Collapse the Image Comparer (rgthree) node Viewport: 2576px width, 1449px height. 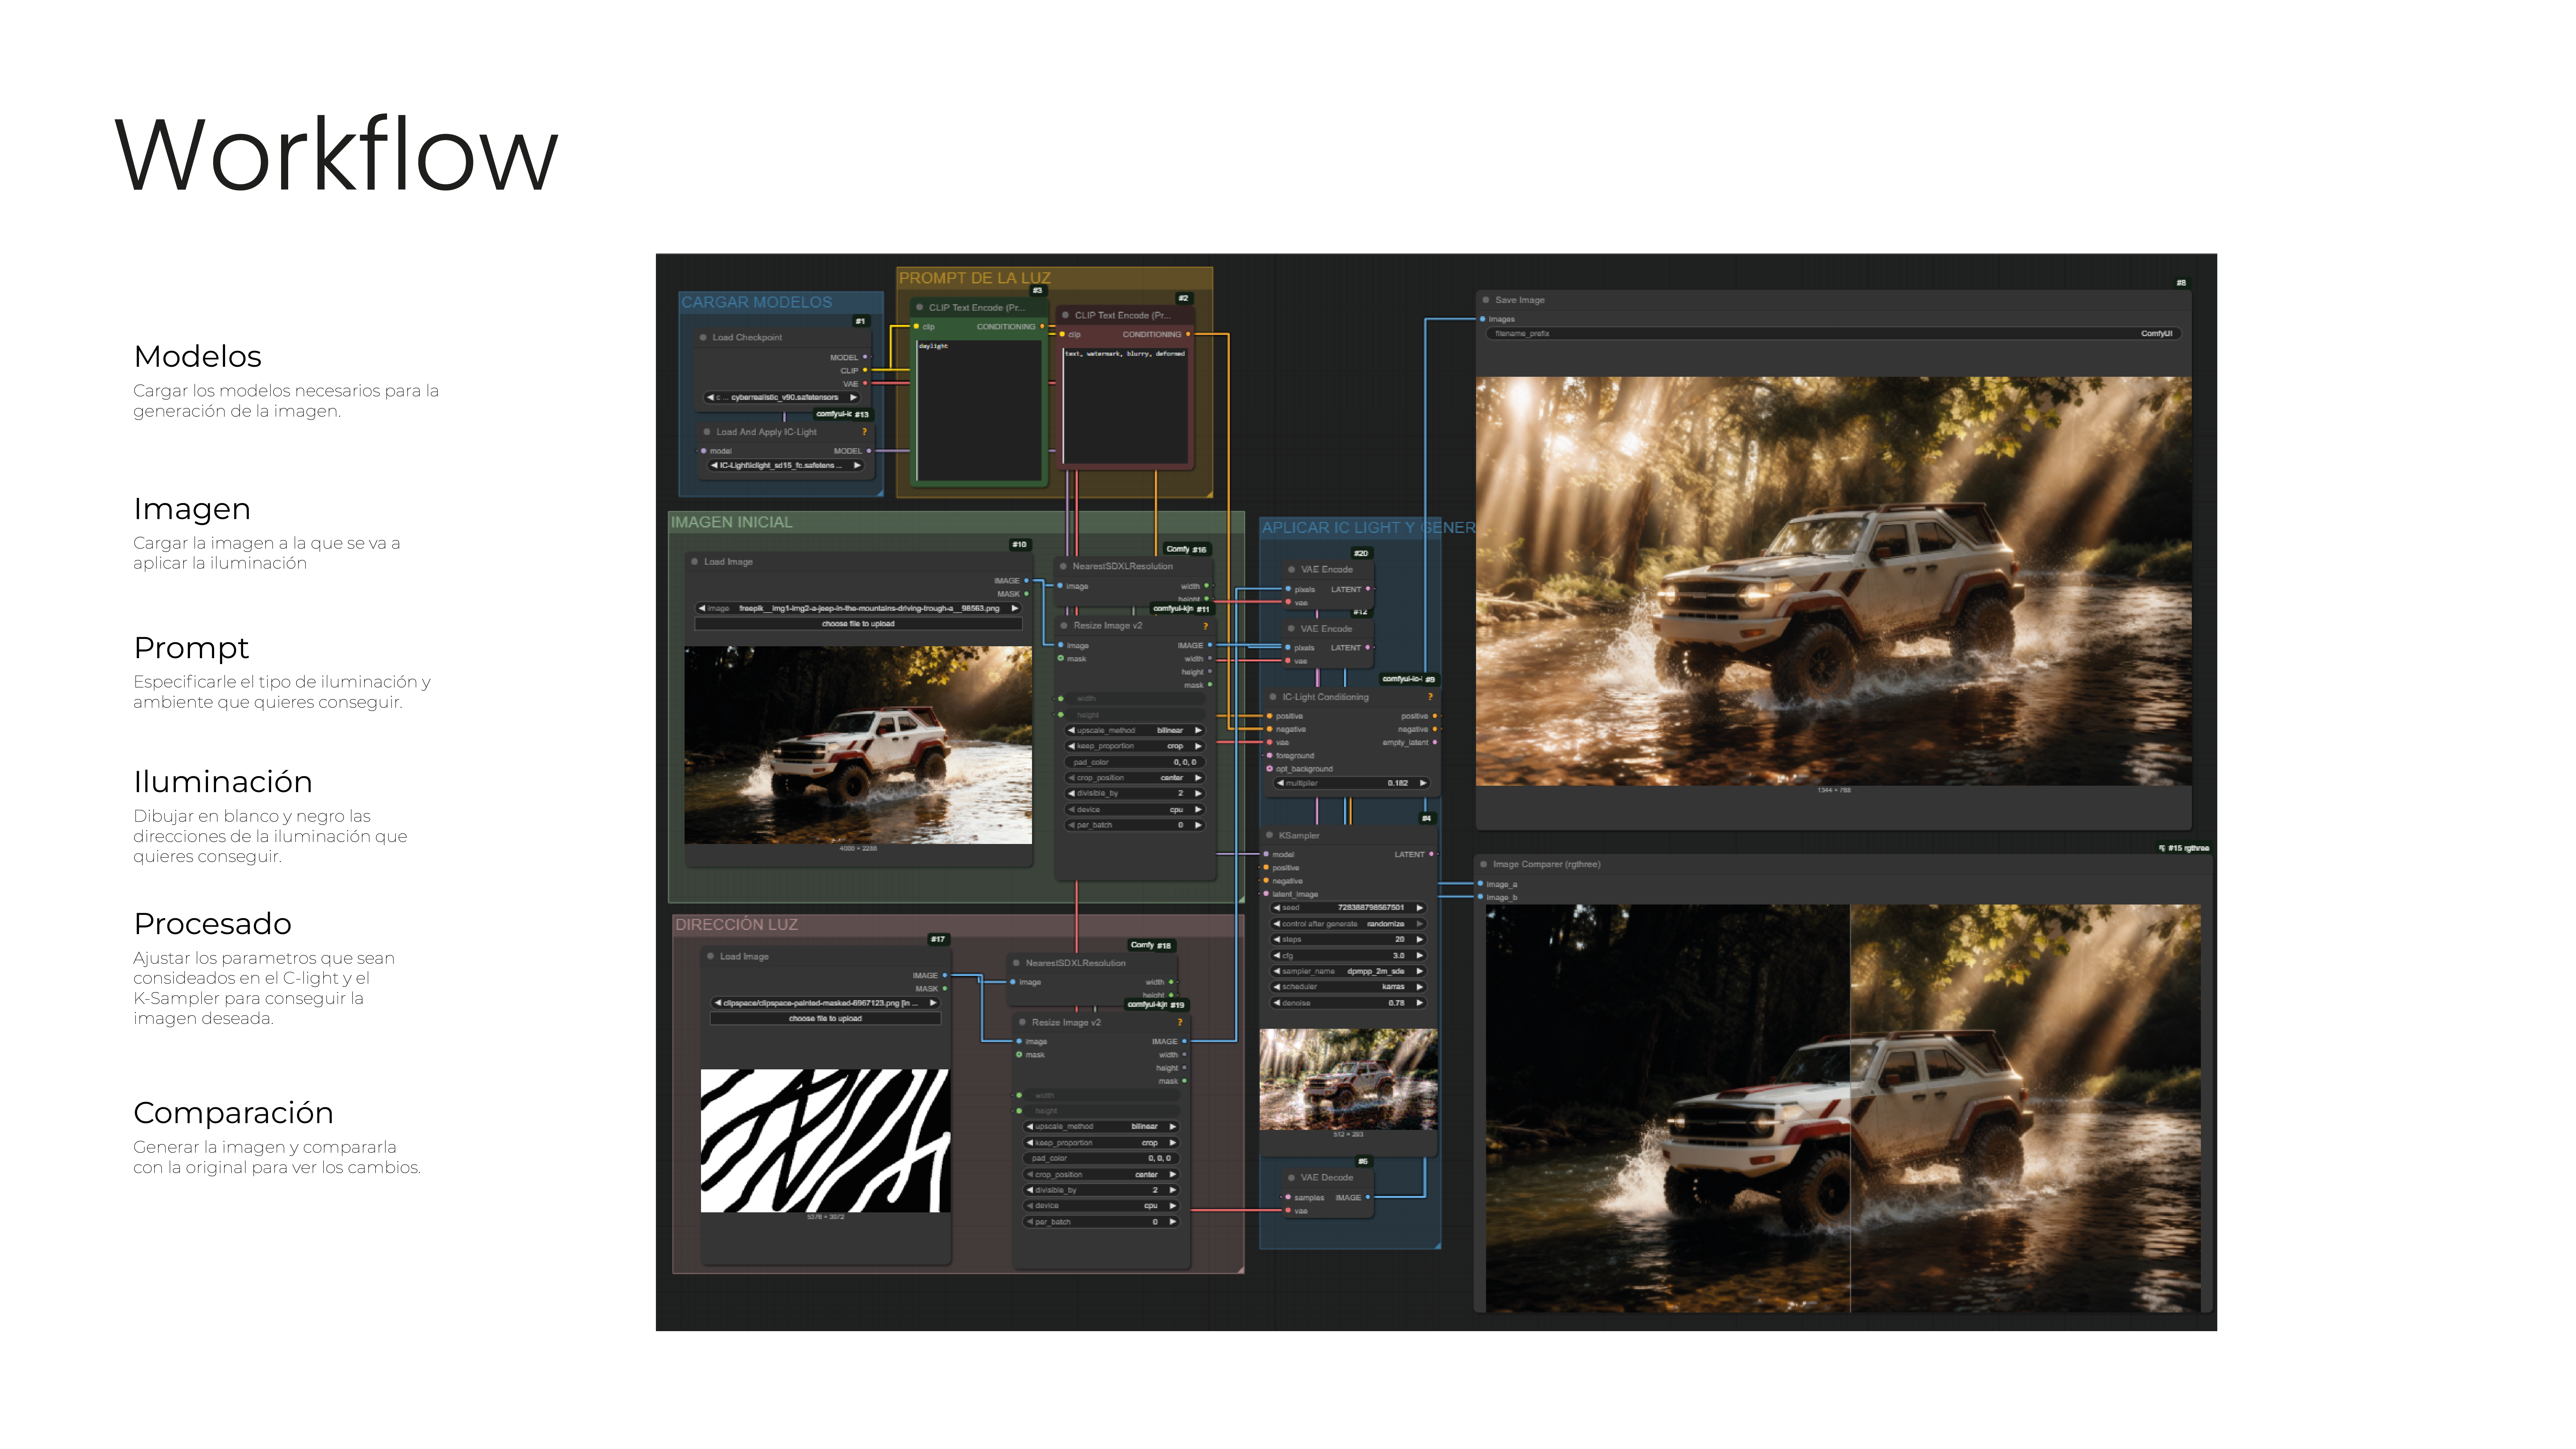(x=1484, y=864)
